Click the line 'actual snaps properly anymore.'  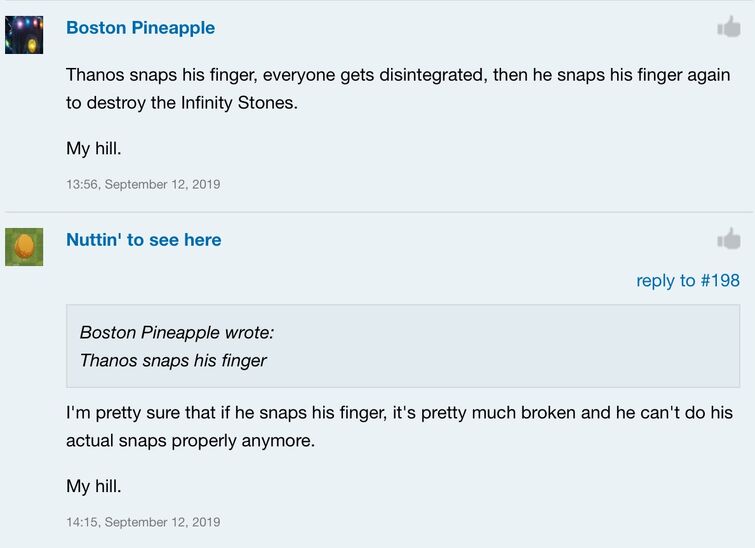[191, 441]
